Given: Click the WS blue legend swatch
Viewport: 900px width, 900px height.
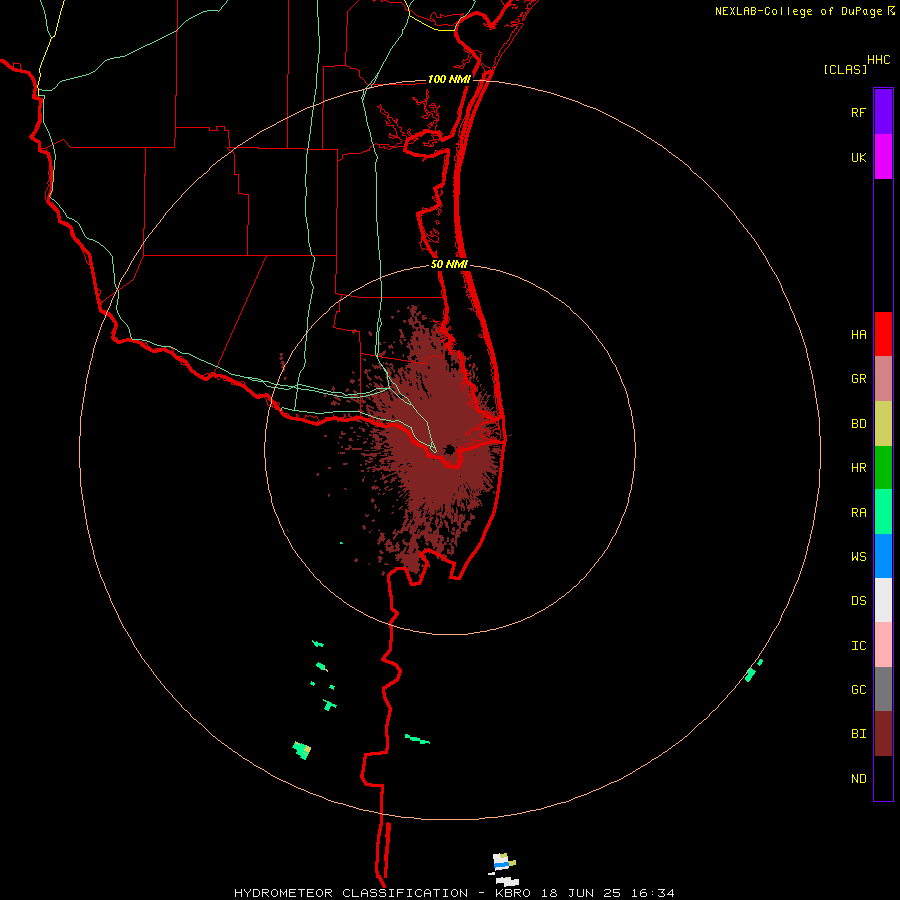Looking at the screenshot, I should [x=883, y=556].
